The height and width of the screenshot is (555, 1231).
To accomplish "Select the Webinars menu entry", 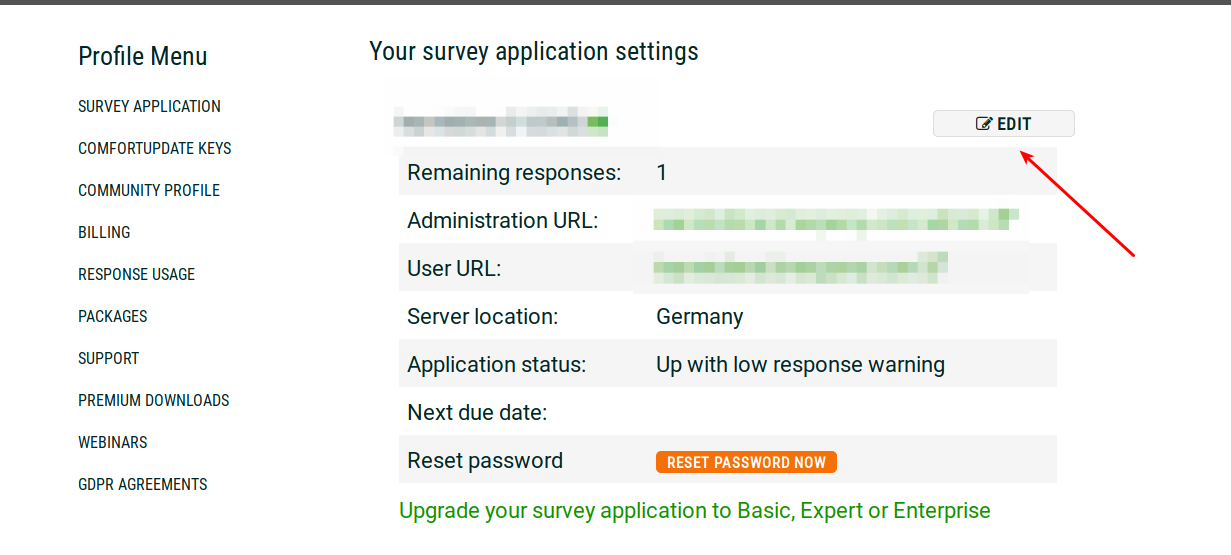I will point(112,442).
